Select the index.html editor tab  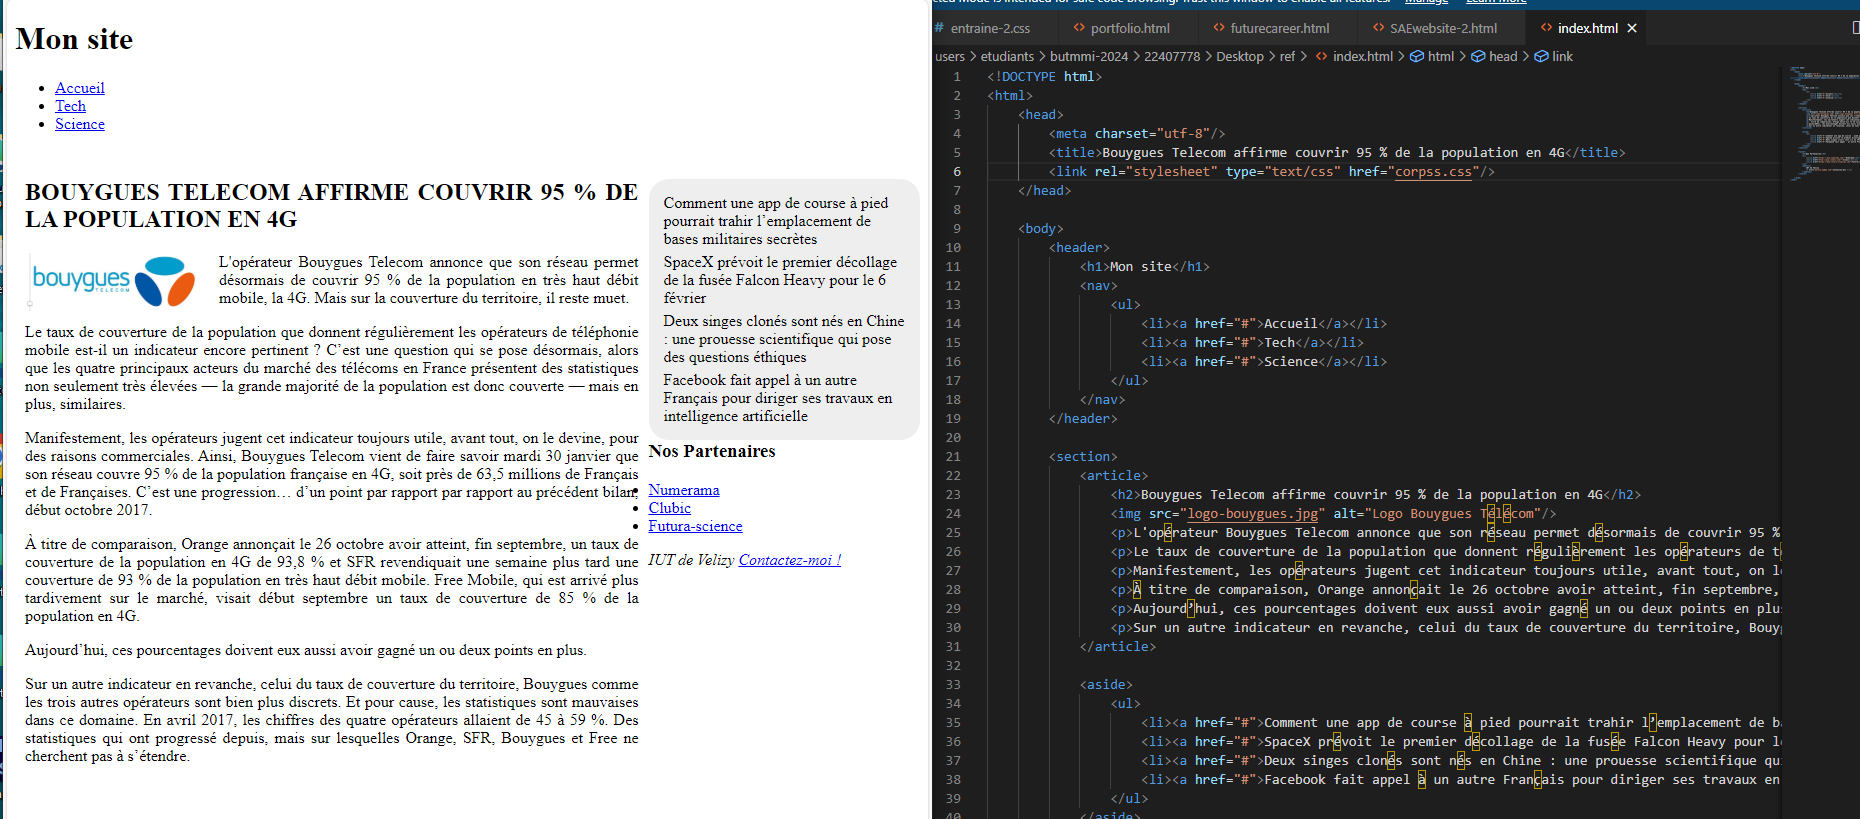[1587, 28]
